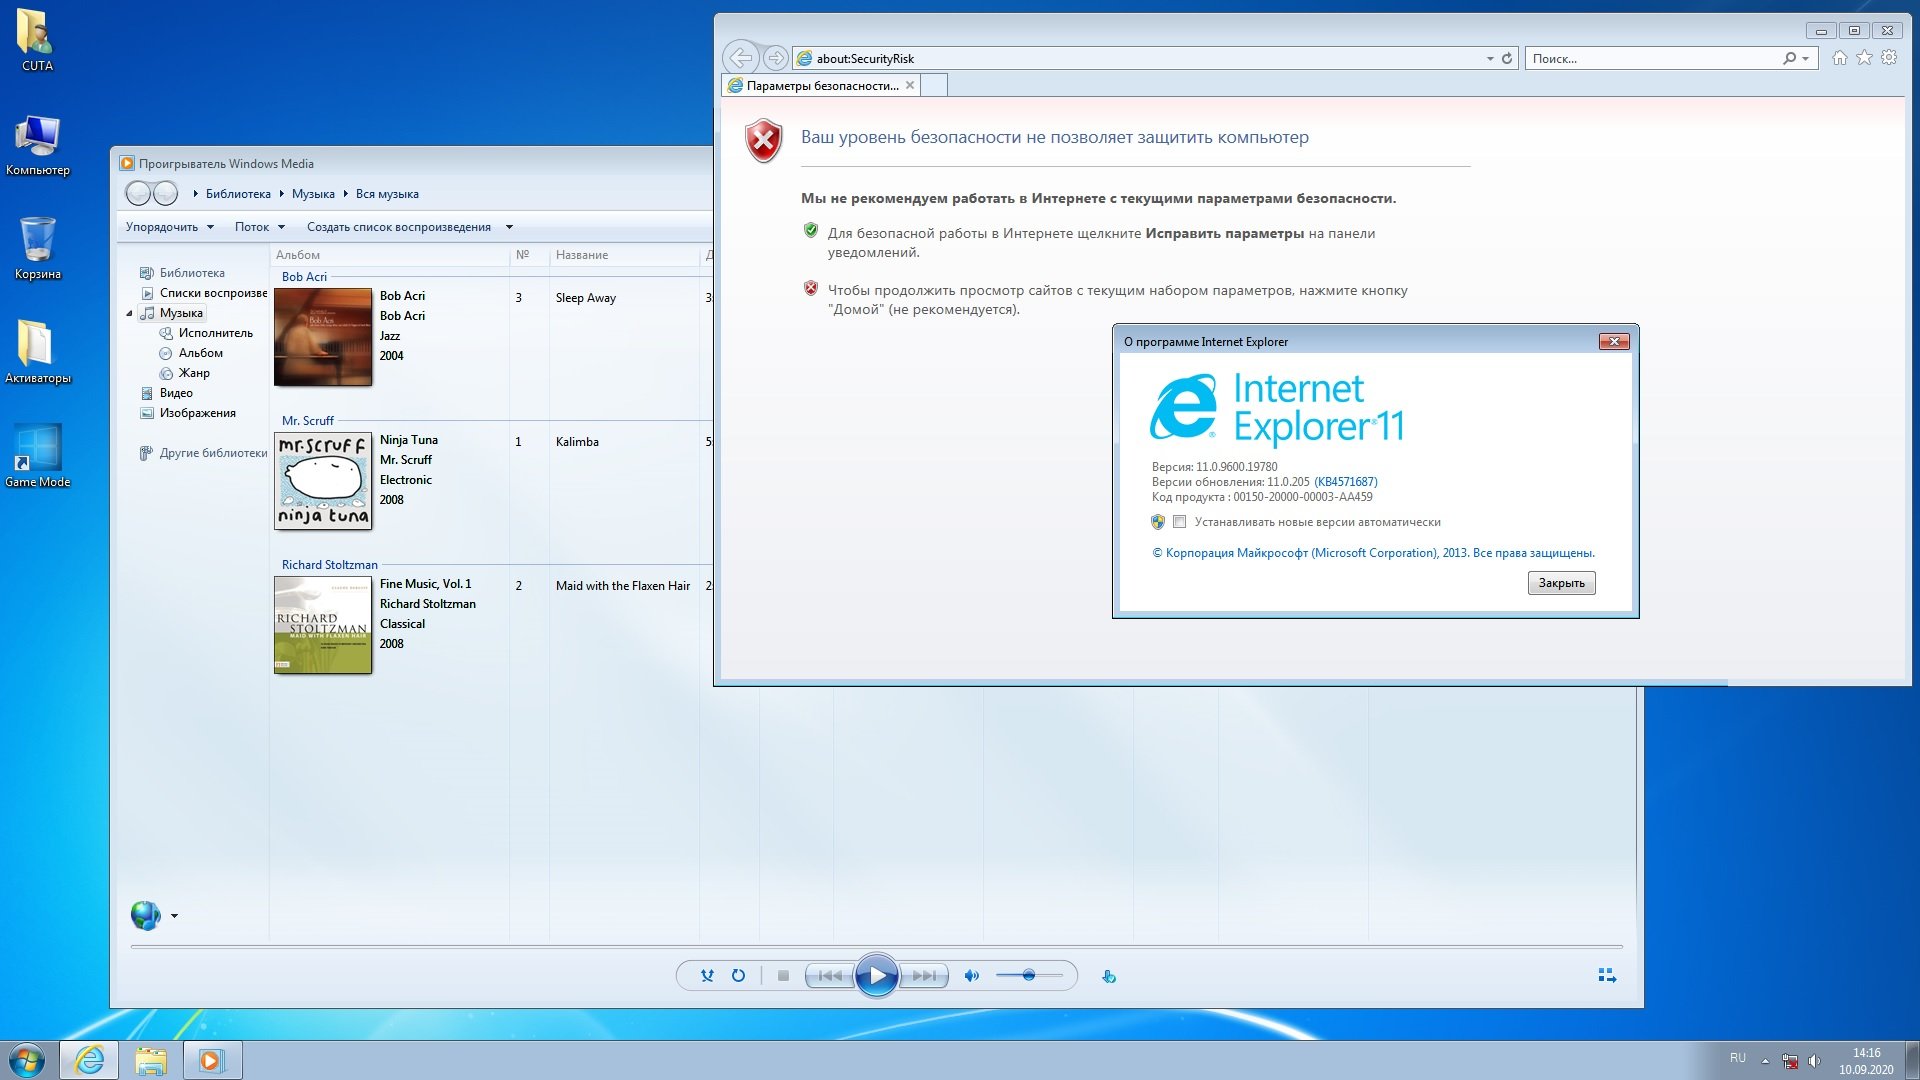Select Вся музыка in the breadcrumb

pos(387,194)
